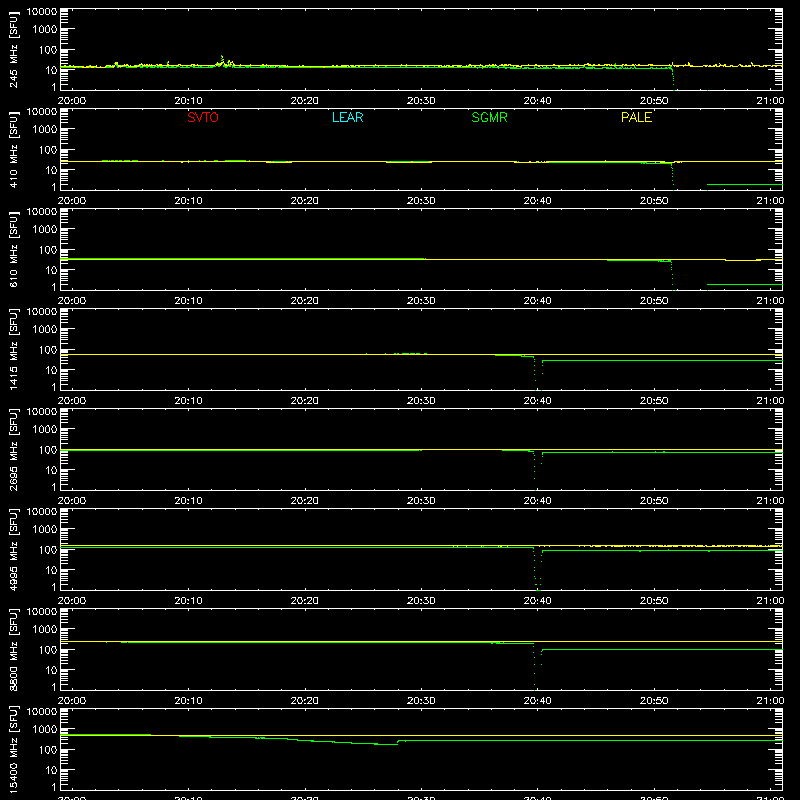Click the 20:50 tick label under 2695 MHz plot
The height and width of the screenshot is (800, 800).
tap(654, 501)
